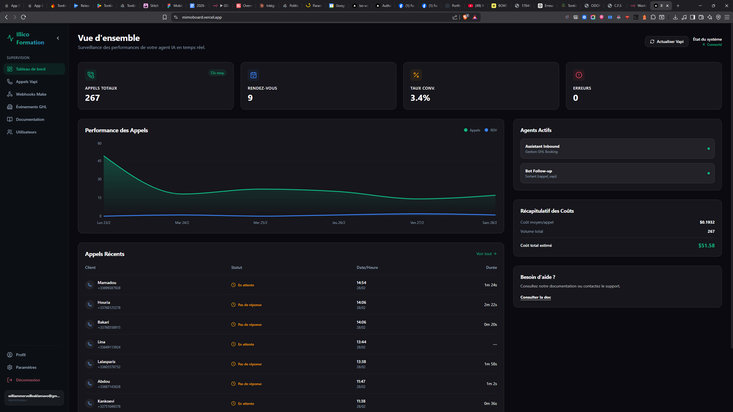Open the Tableau de bord menu item
Image resolution: width=733 pixels, height=412 pixels.
click(x=31, y=69)
